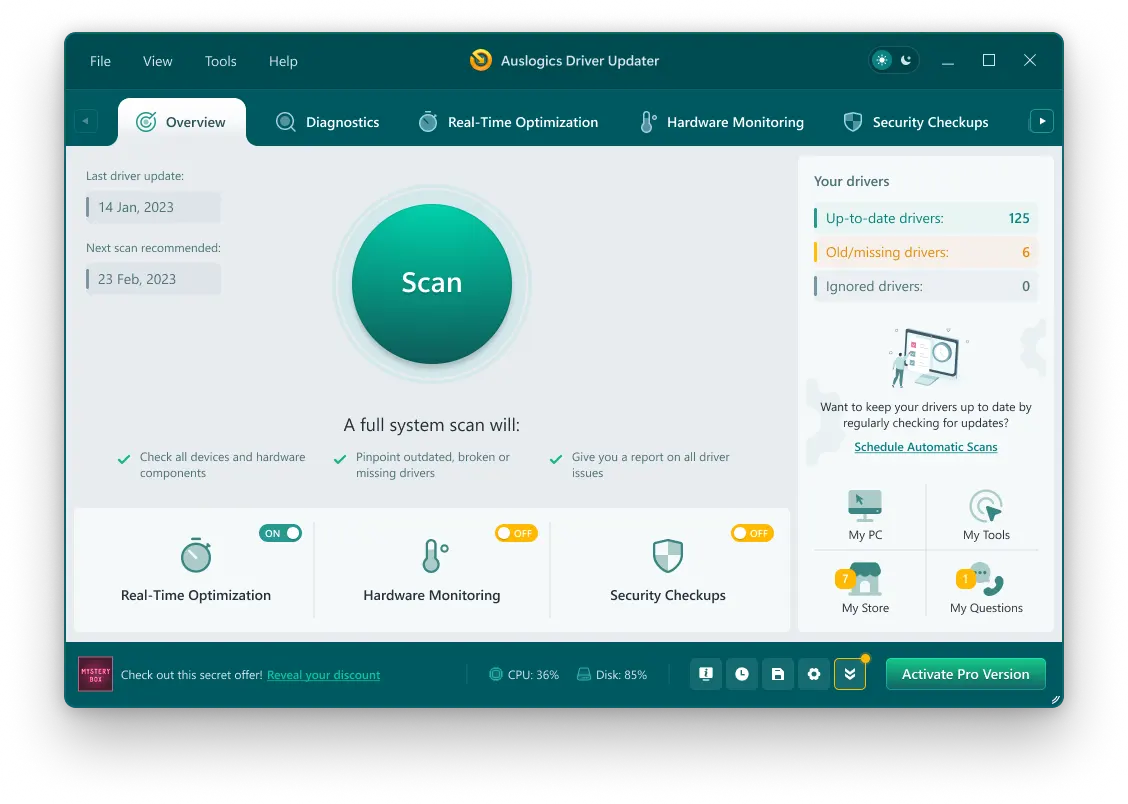The width and height of the screenshot is (1128, 804).
Task: Turn off the Real-Time Optimization ON switch
Action: tap(281, 533)
